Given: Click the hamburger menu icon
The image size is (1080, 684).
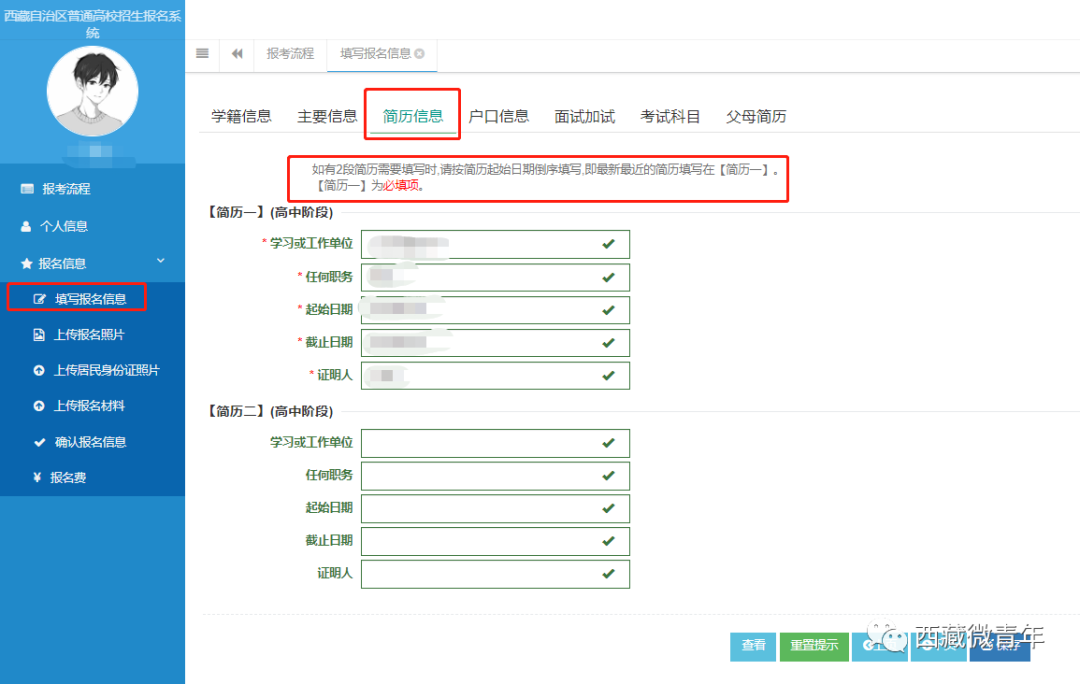Looking at the screenshot, I should coord(202,54).
